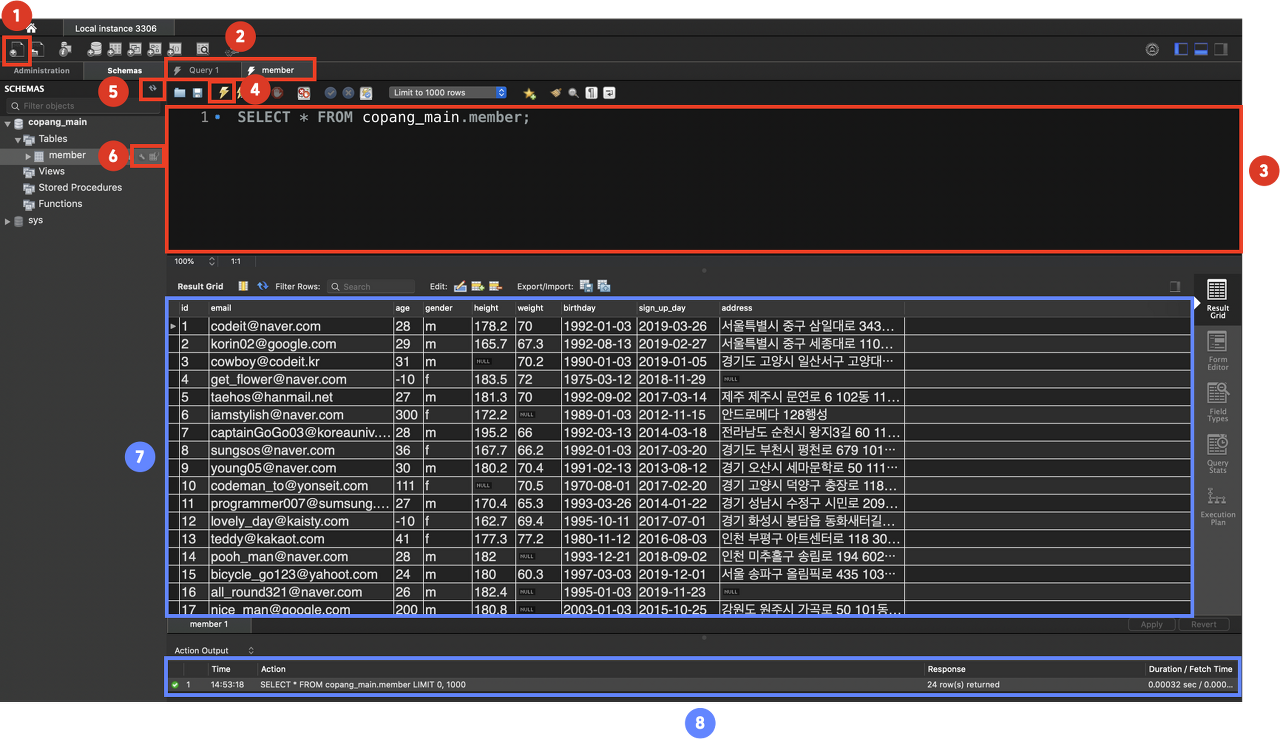Image resolution: width=1280 pixels, height=739 pixels.
Task: Commit the transaction checkmark icon
Action: point(330,93)
